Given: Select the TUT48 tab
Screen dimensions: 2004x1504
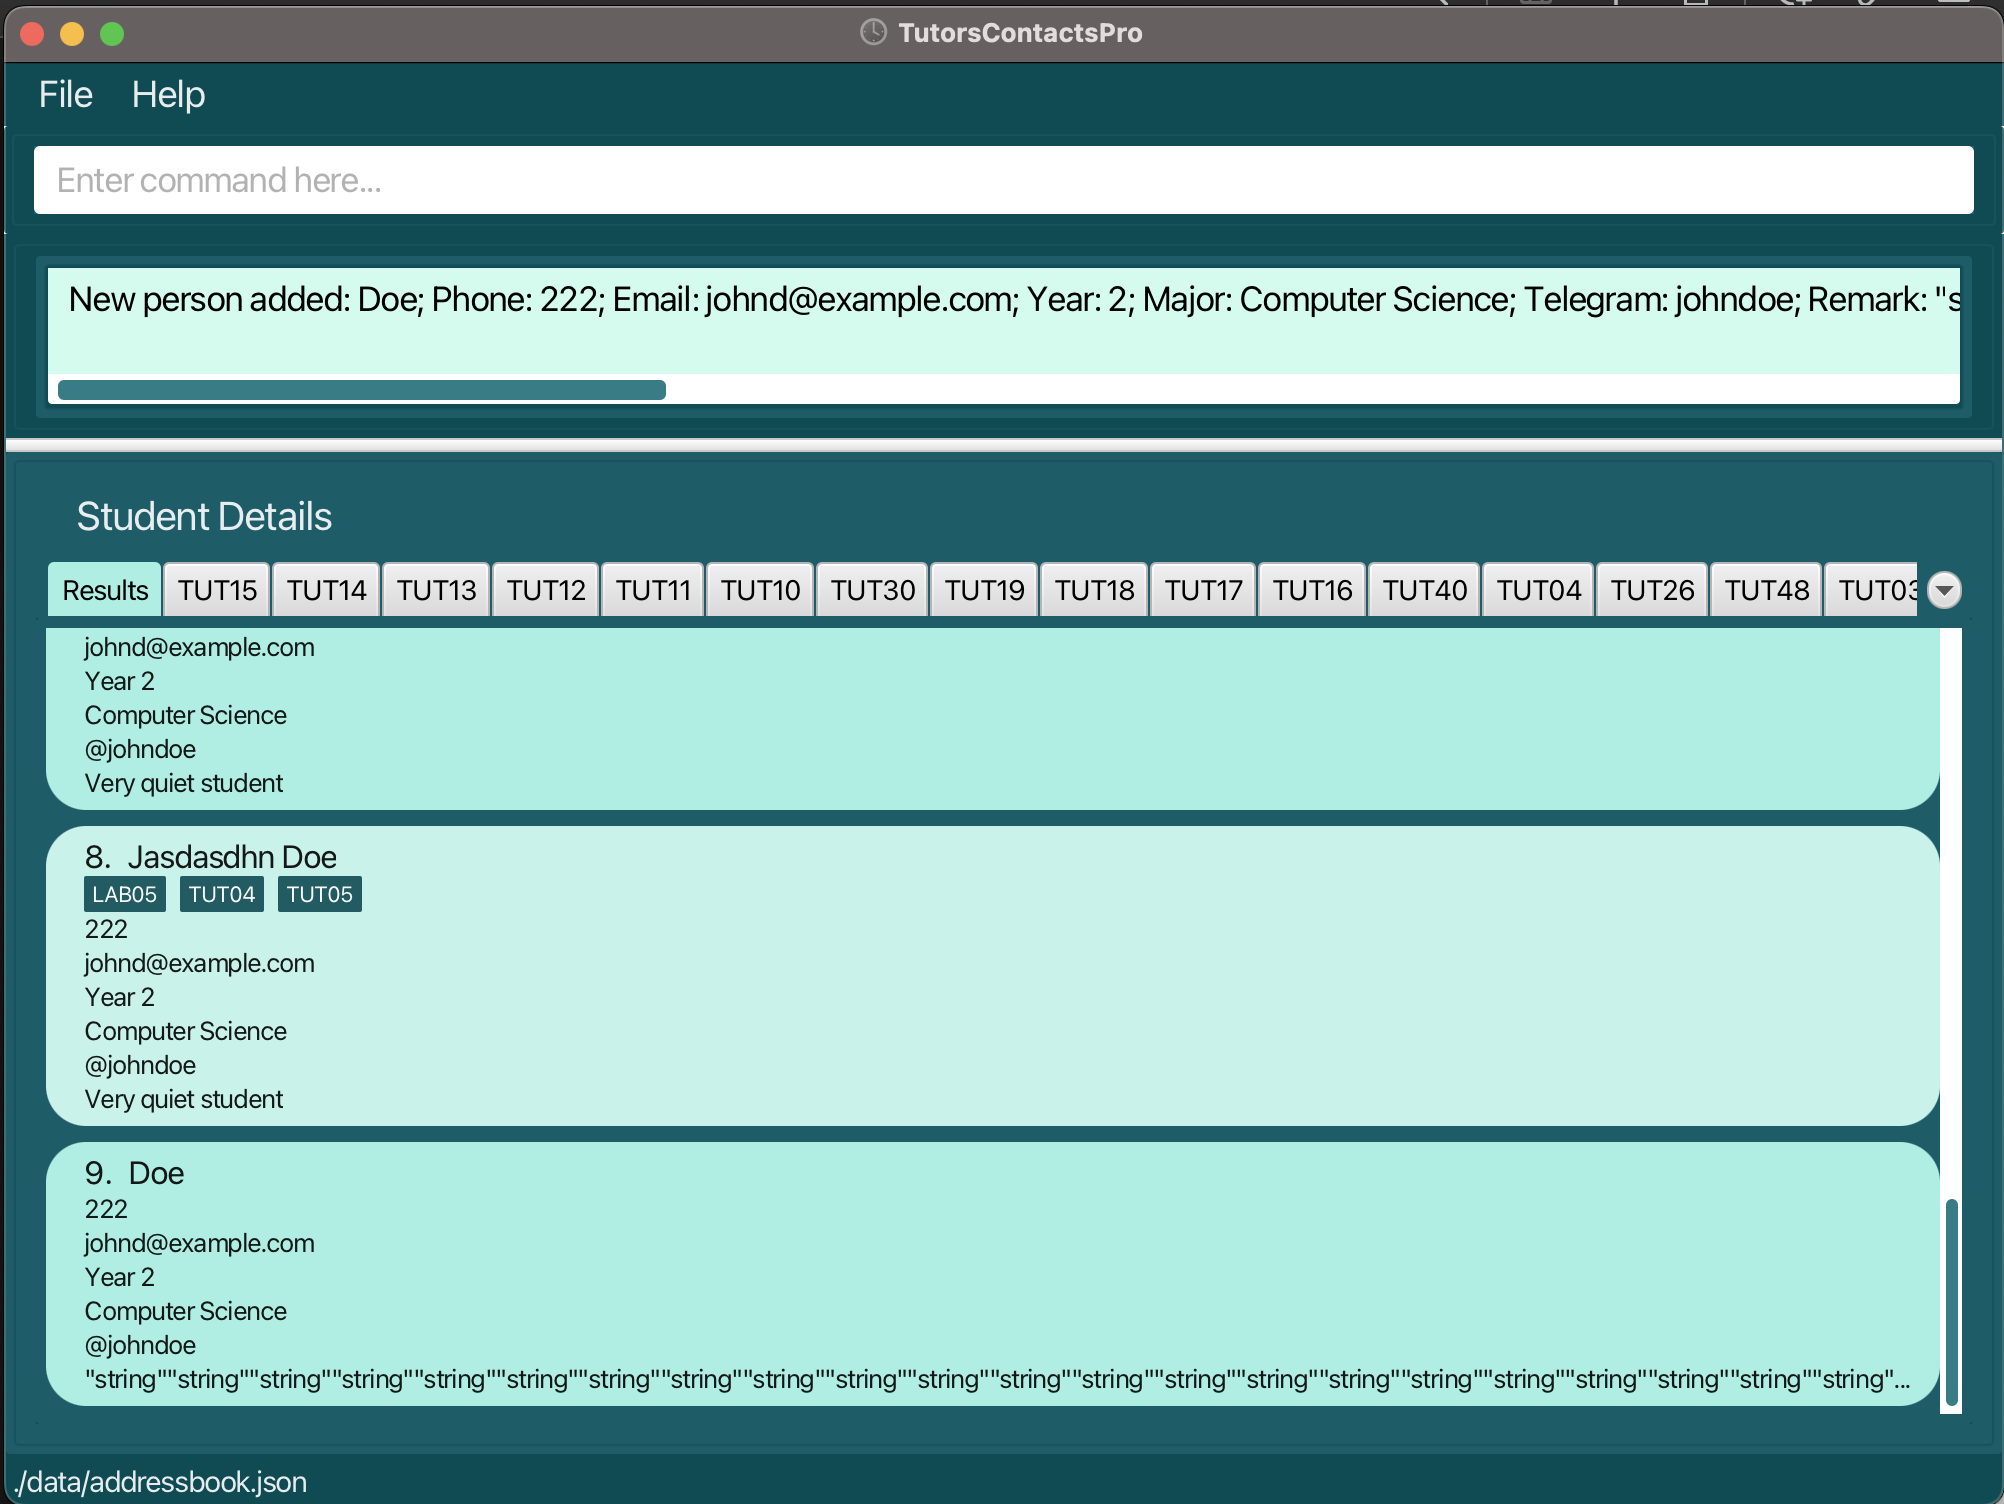Looking at the screenshot, I should point(1766,590).
